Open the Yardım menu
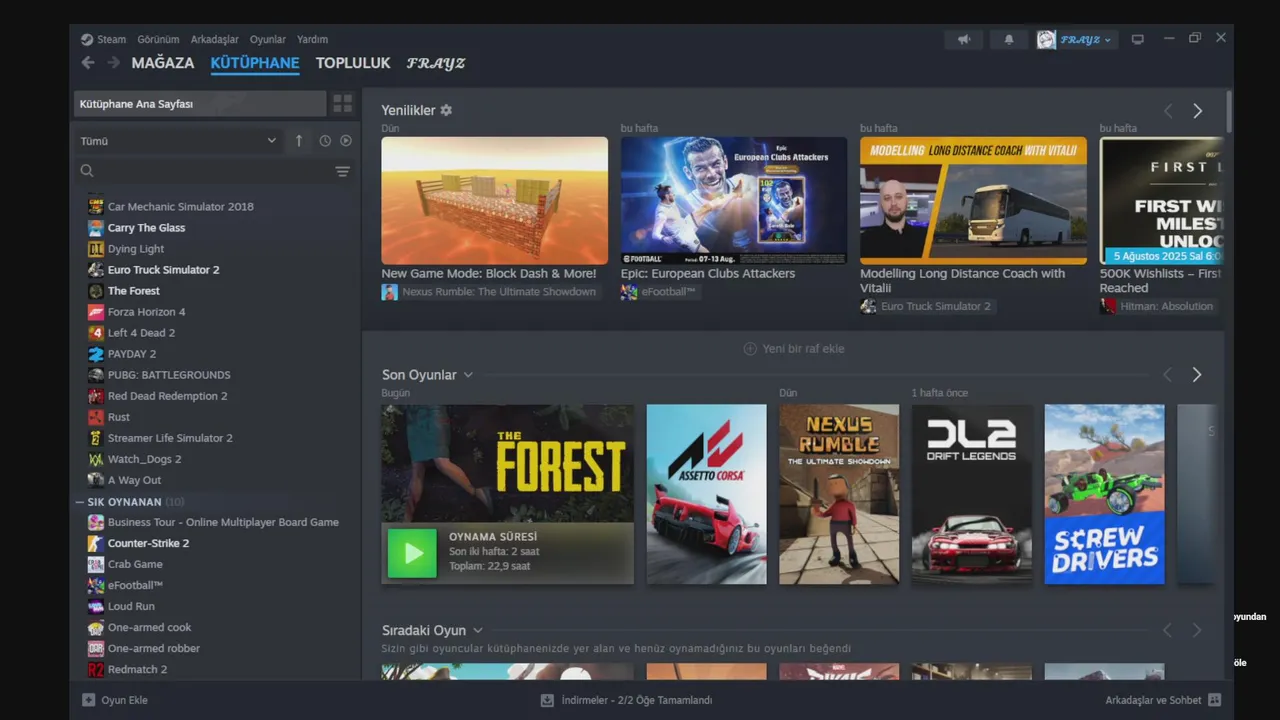The height and width of the screenshot is (720, 1280). point(312,39)
